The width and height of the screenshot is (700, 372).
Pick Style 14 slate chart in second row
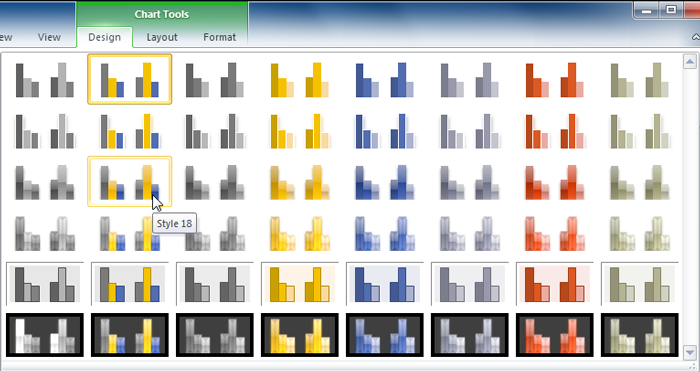(x=470, y=131)
